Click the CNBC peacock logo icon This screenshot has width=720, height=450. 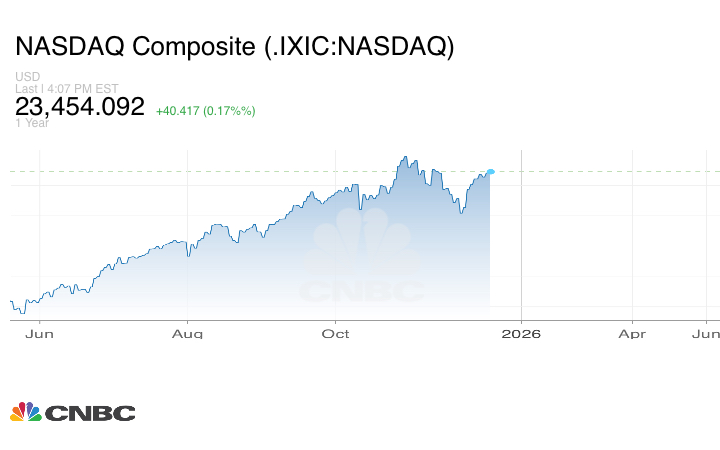coord(26,412)
